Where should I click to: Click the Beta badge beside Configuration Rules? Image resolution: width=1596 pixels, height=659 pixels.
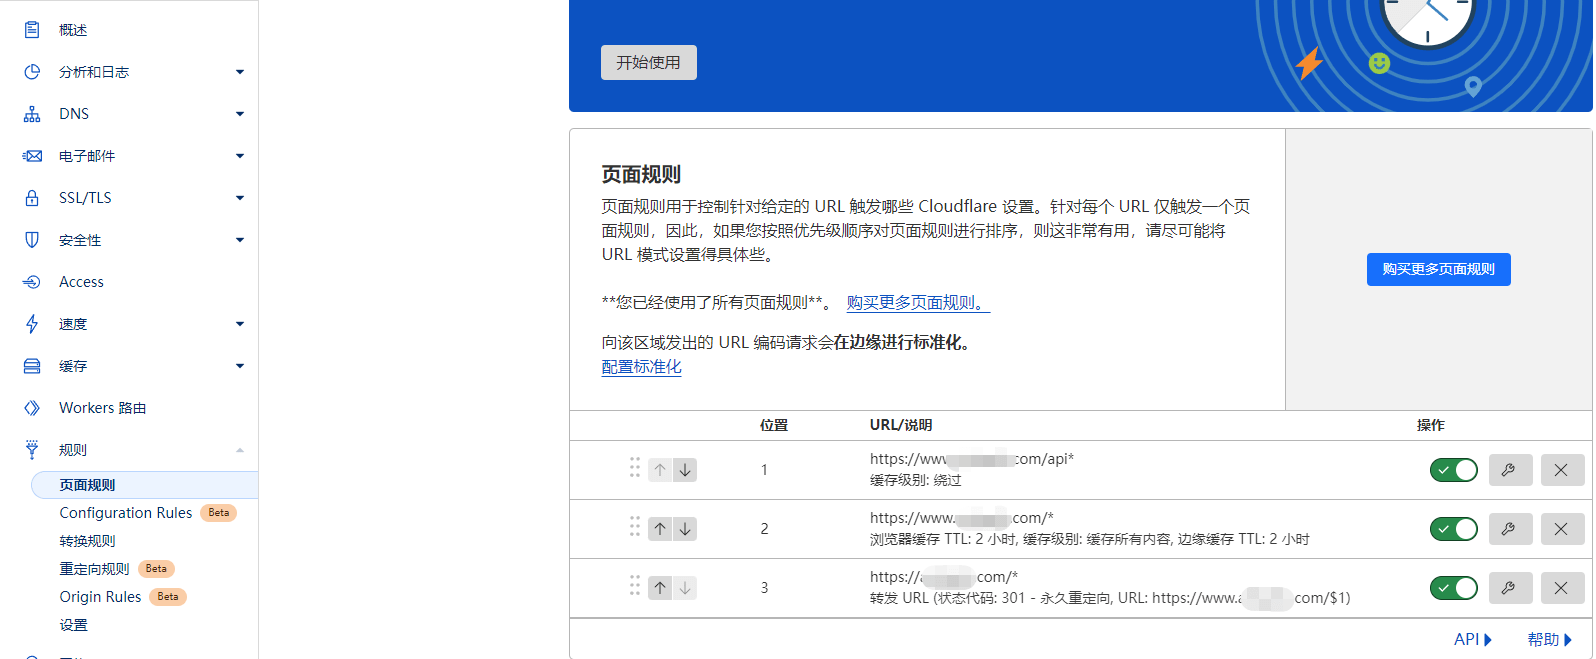click(219, 513)
